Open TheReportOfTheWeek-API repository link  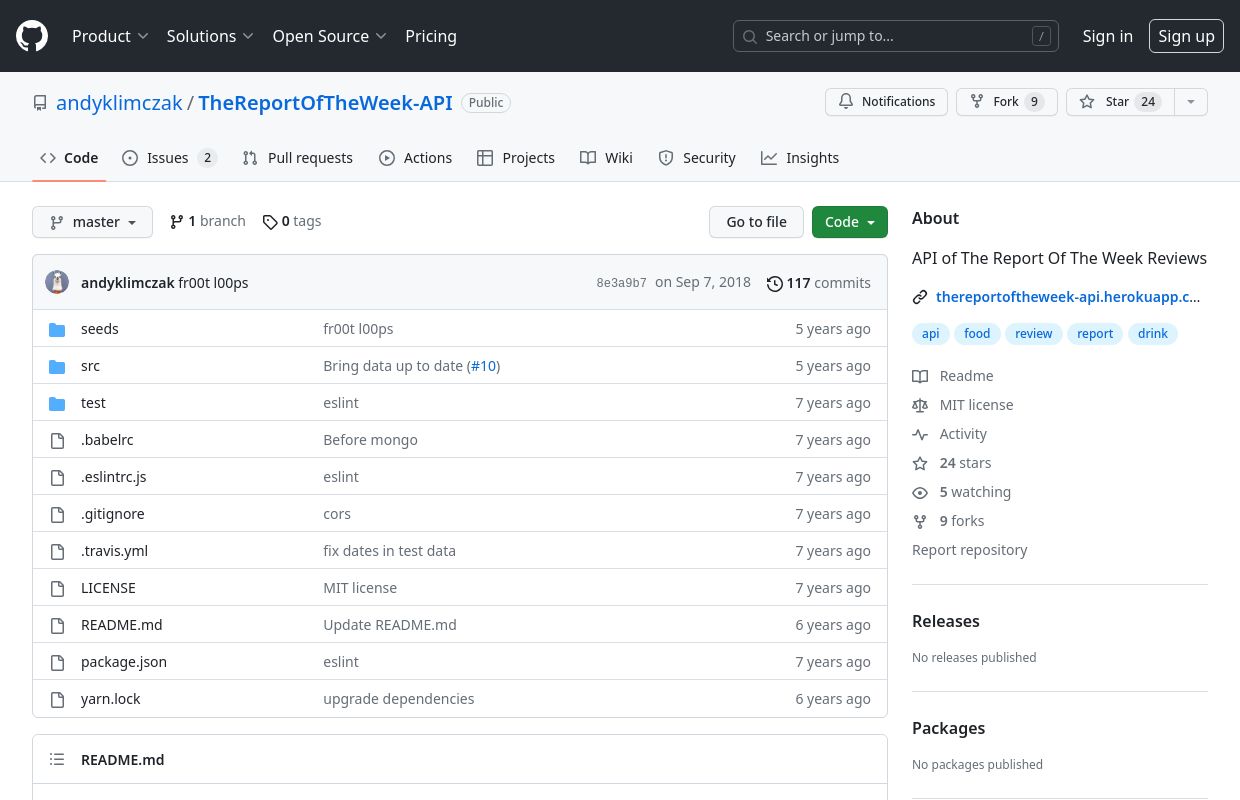click(x=325, y=103)
